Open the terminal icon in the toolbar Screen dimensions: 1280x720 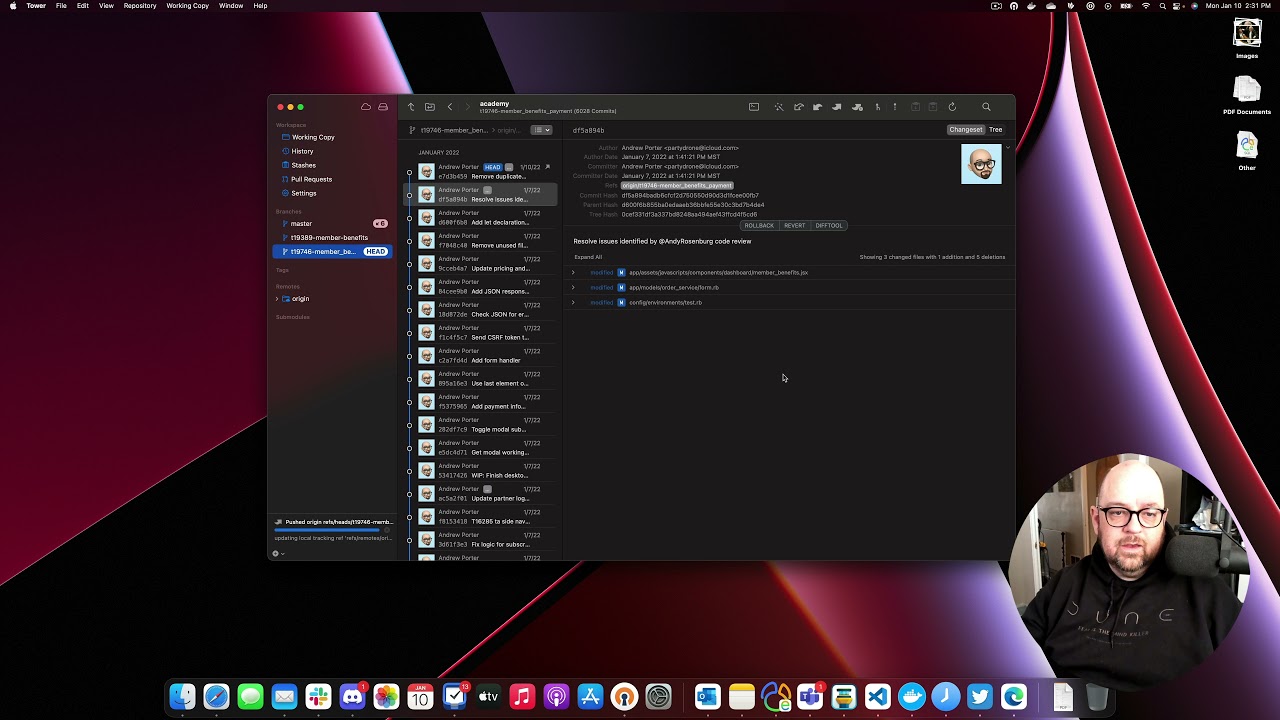[x=754, y=107]
